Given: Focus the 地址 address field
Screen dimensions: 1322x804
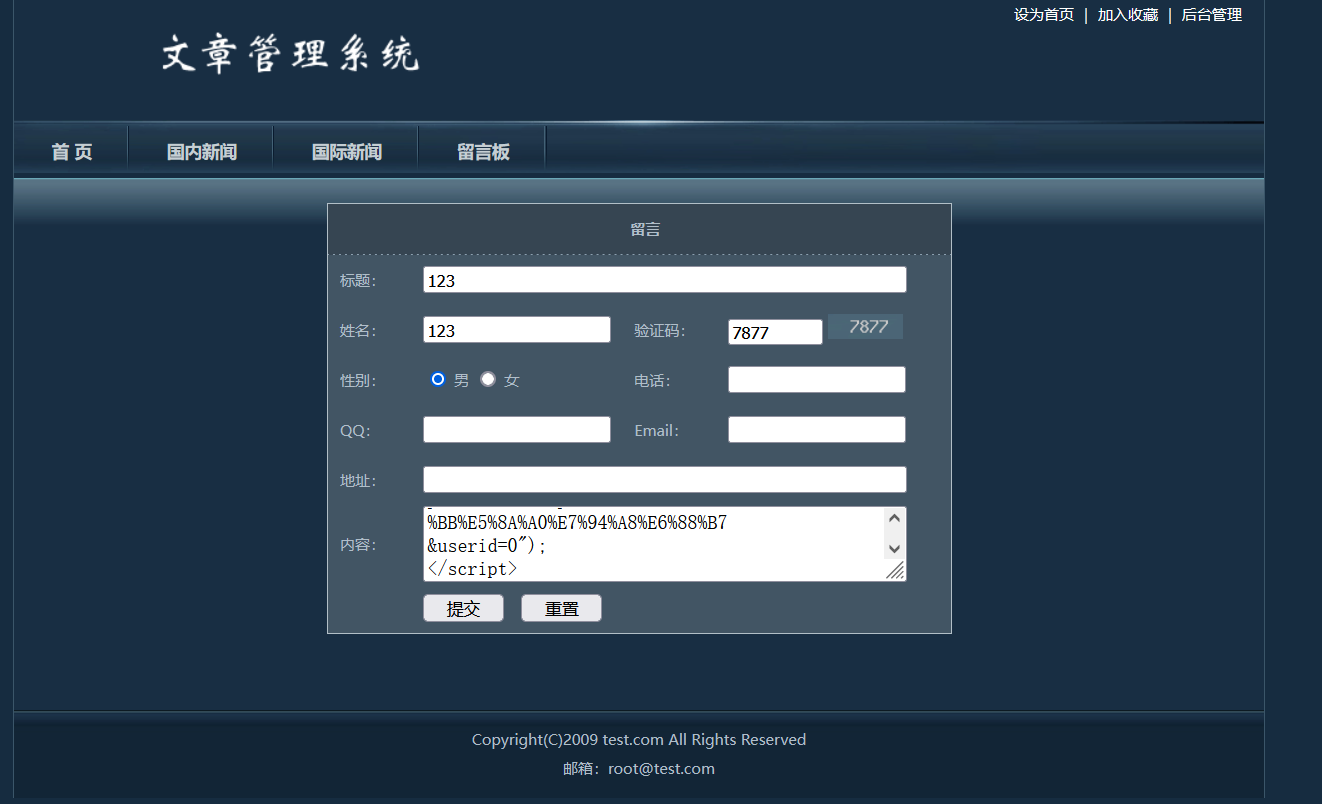Looking at the screenshot, I should click(x=665, y=480).
